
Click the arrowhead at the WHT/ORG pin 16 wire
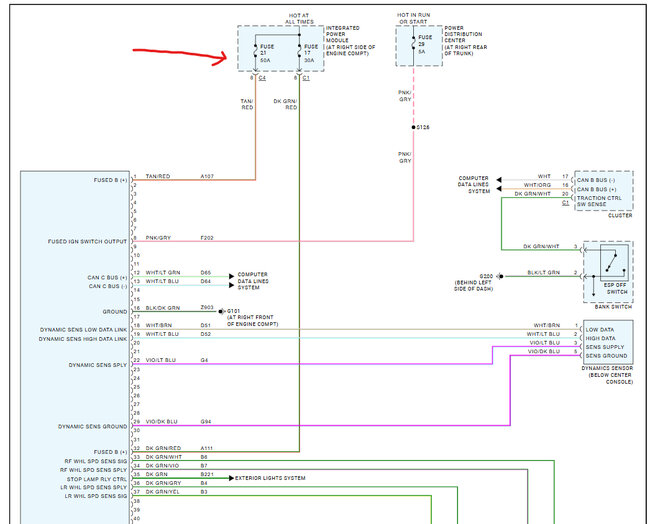pos(499,189)
